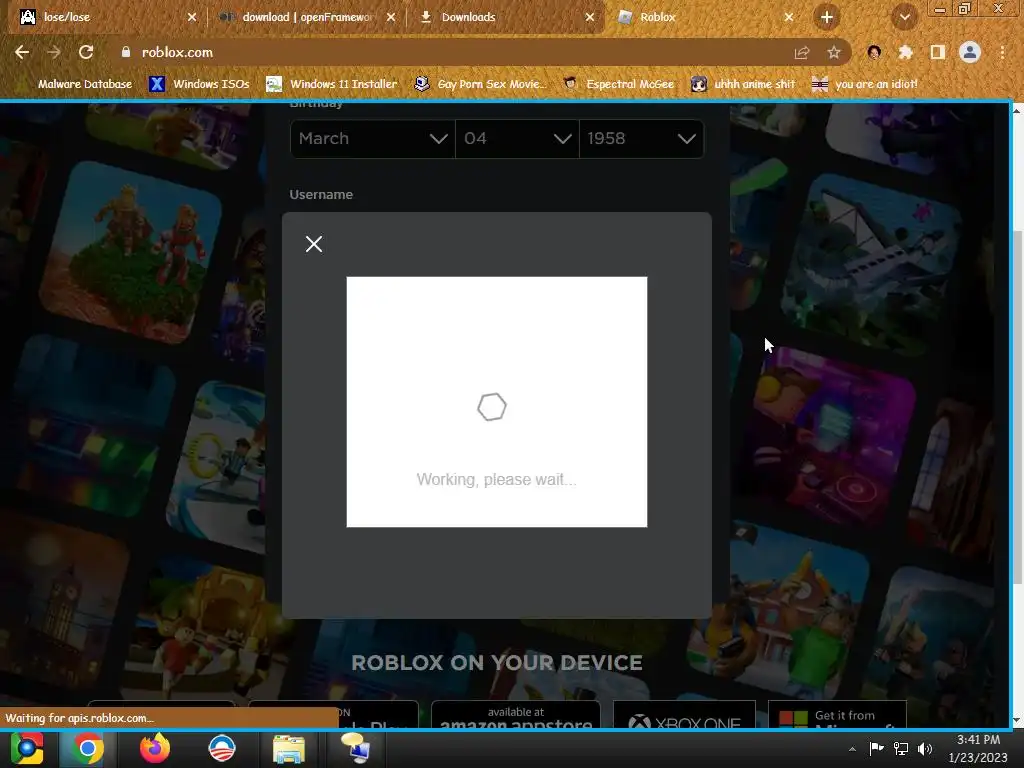Select the Roblox browser tab
This screenshot has height=768, width=1024.
tap(704, 17)
